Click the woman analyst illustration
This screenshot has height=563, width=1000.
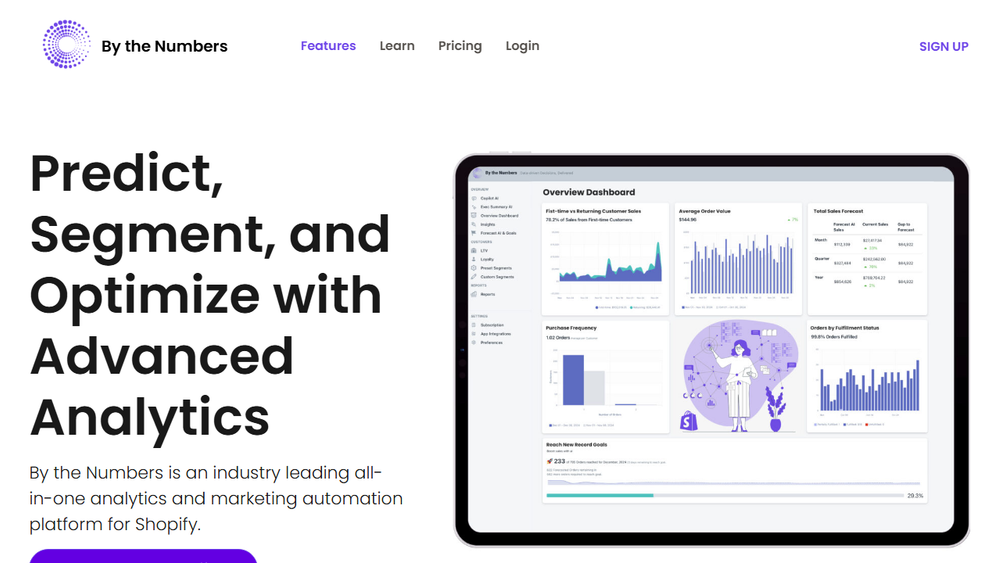[738, 385]
